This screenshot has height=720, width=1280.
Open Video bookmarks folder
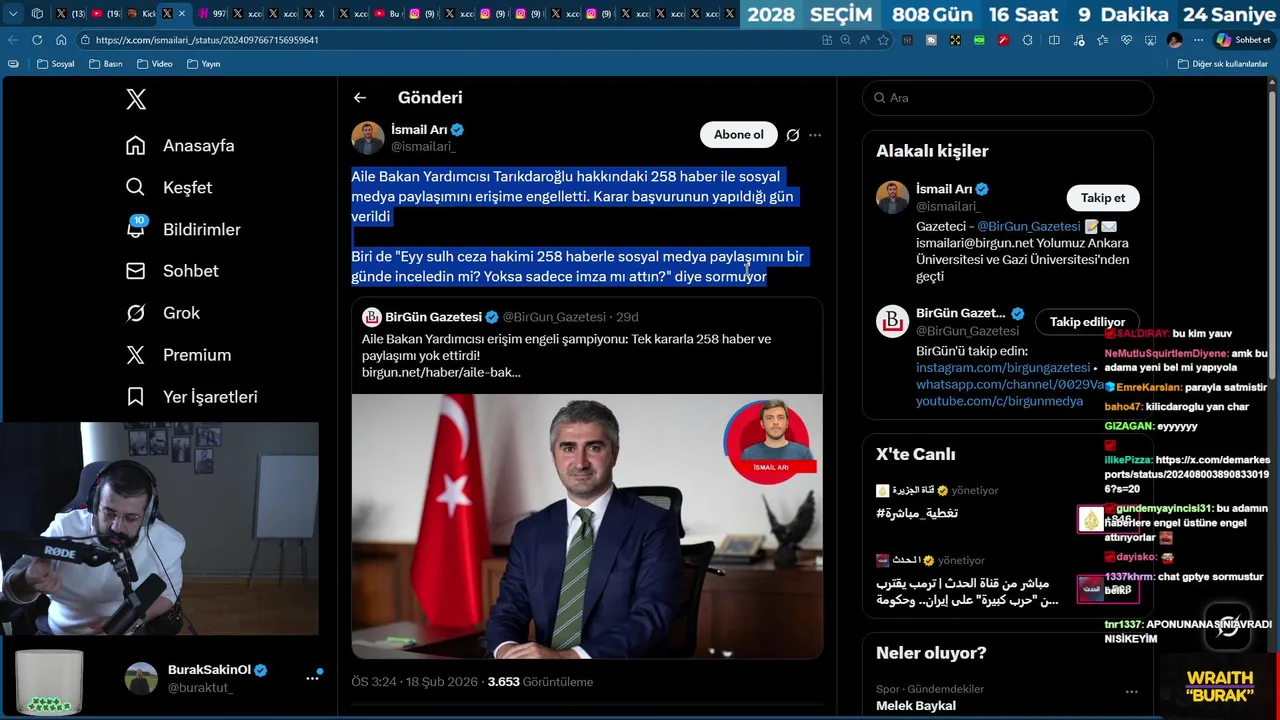155,64
